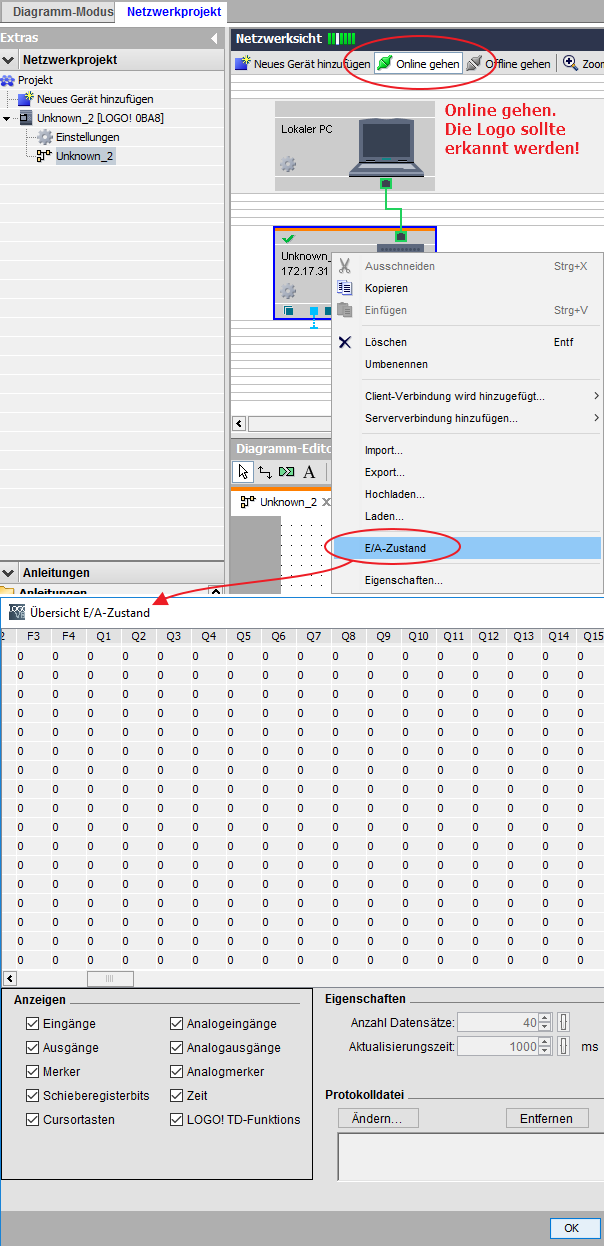This screenshot has height=1246, width=604.
Task: Select the arrow selection tool in Diagramm-Editor
Action: click(242, 472)
